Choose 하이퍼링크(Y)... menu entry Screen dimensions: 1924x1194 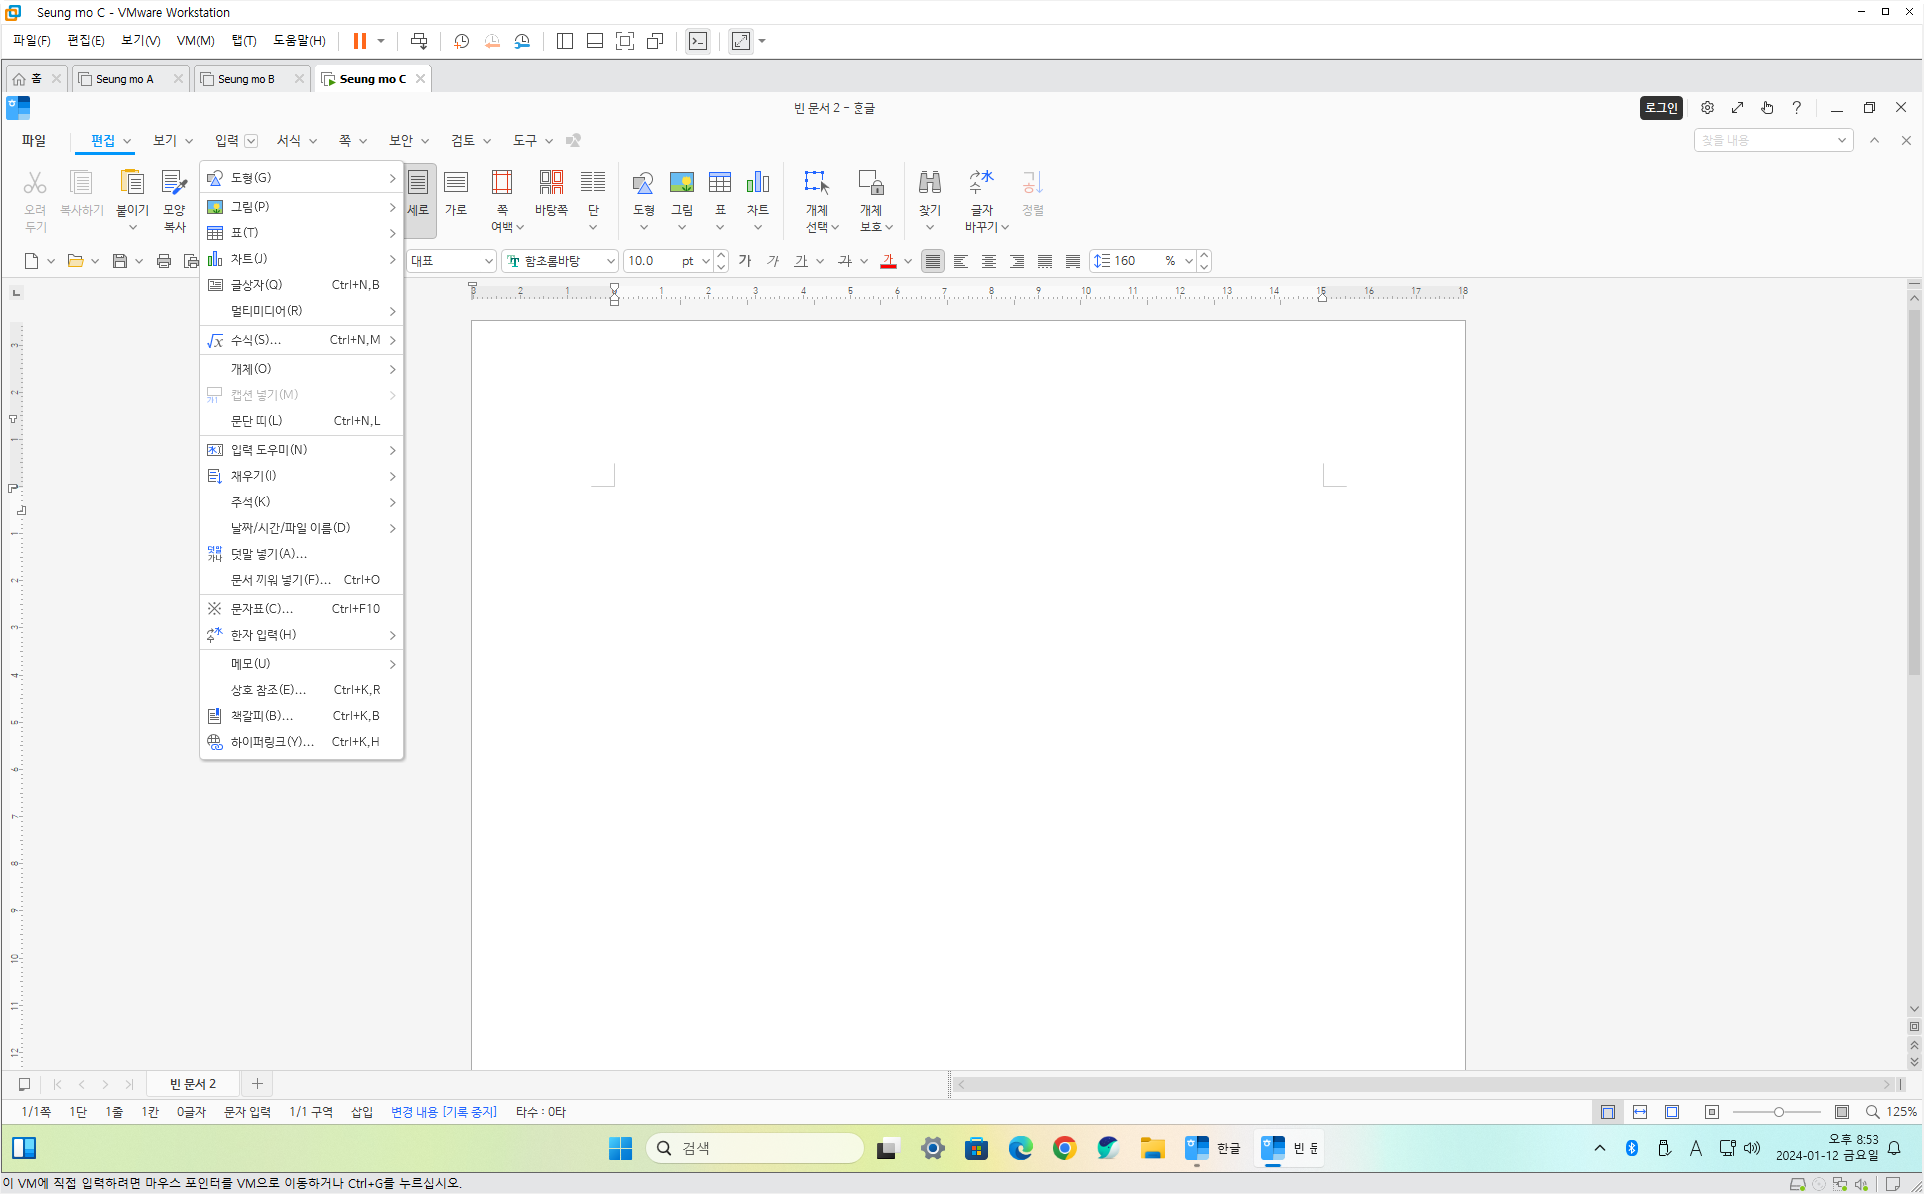pyautogui.click(x=272, y=741)
